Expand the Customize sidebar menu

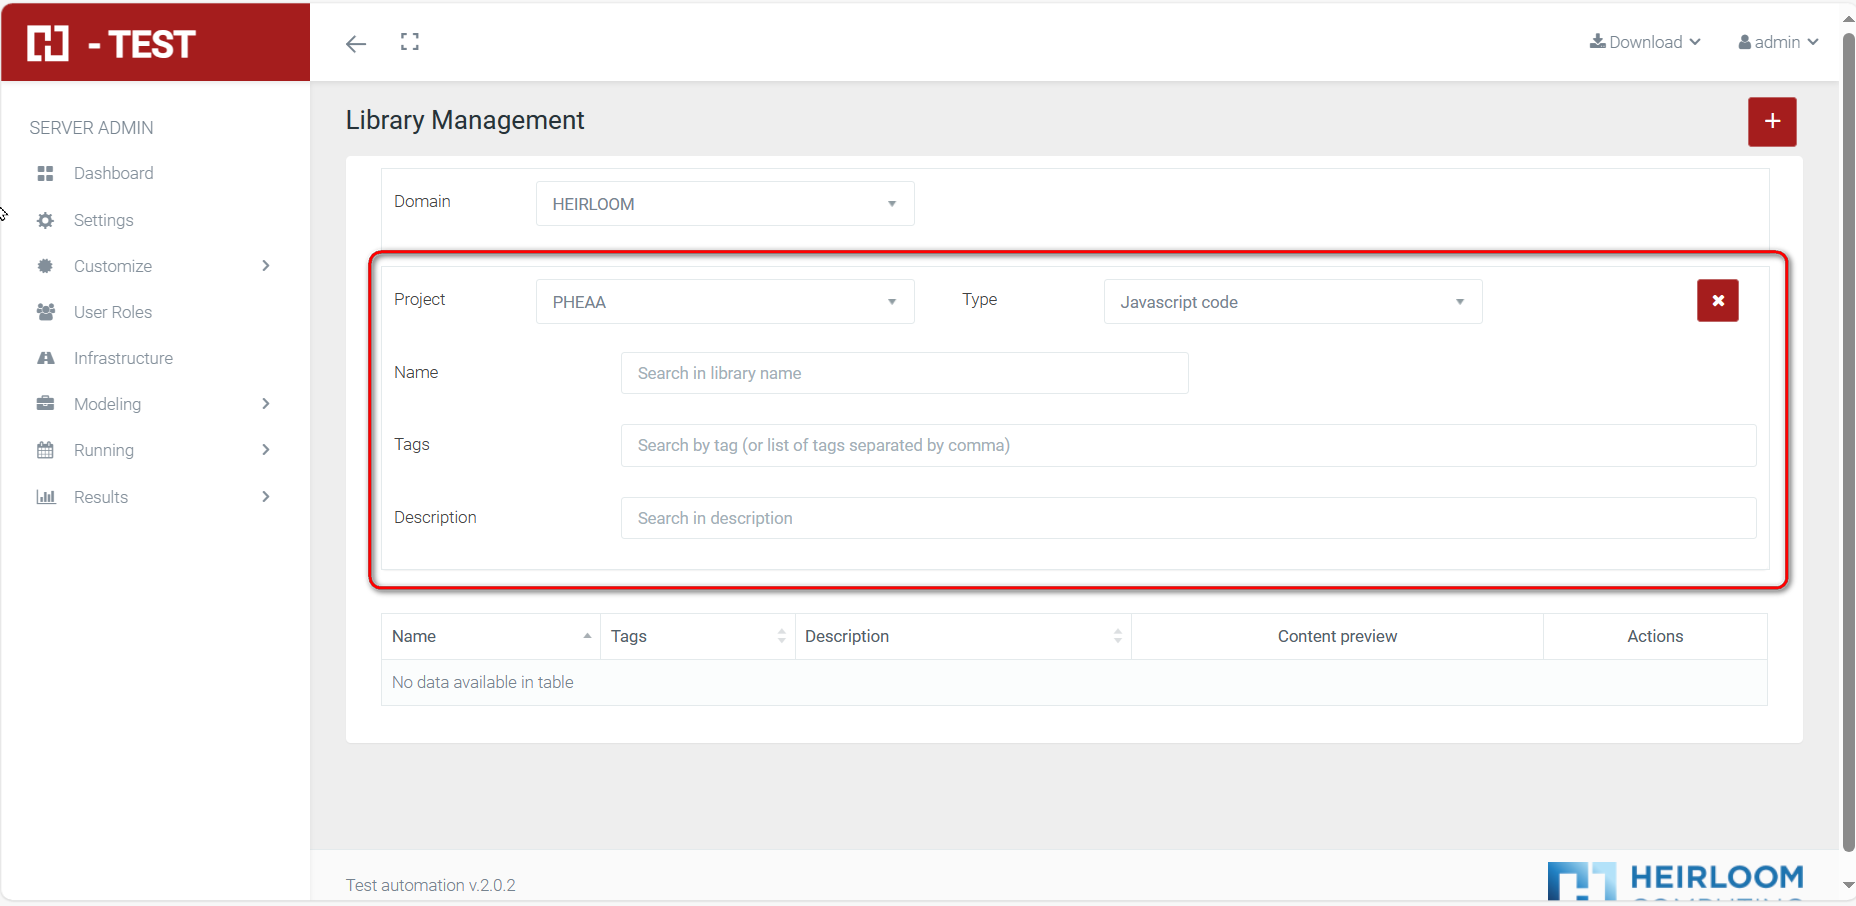[150, 266]
